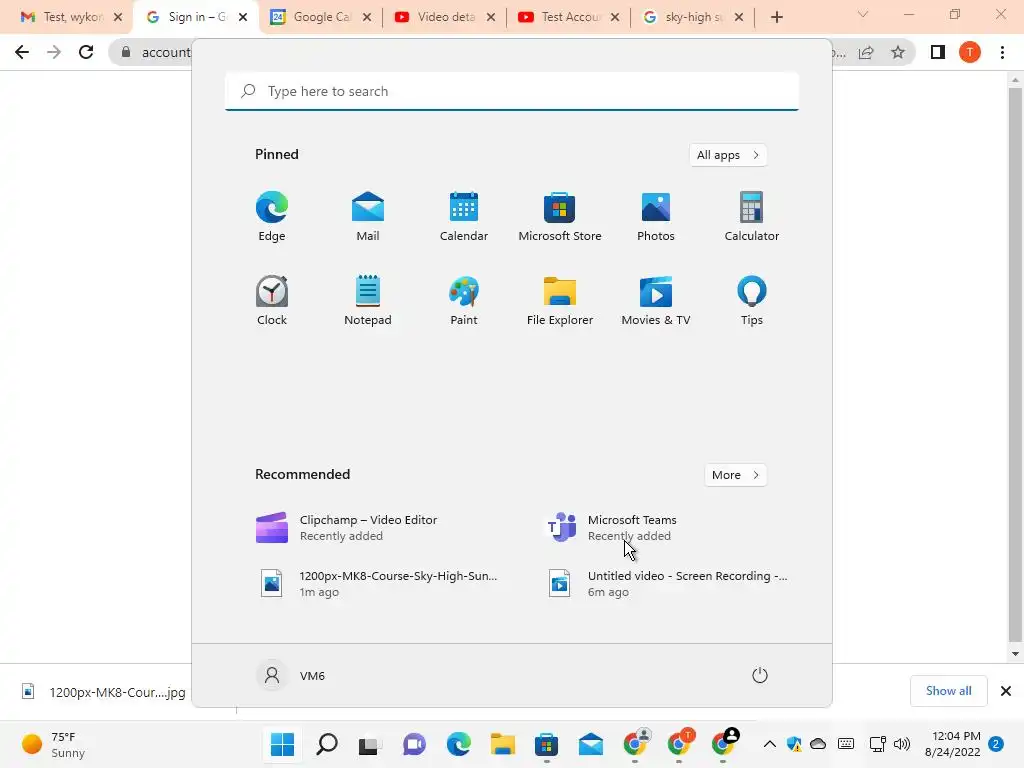Open the VM6 user account menu
Screen dimensions: 1024x768
point(291,675)
